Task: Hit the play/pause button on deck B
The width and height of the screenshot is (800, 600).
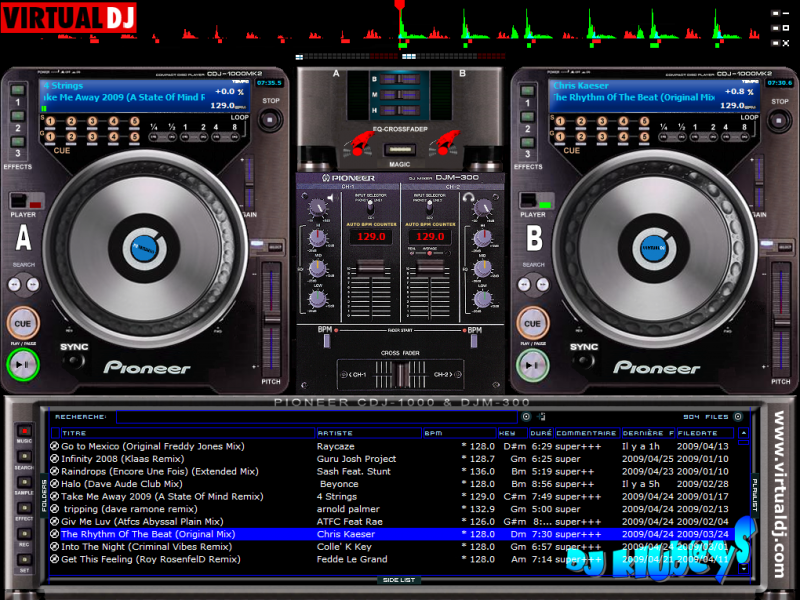Action: click(x=532, y=365)
